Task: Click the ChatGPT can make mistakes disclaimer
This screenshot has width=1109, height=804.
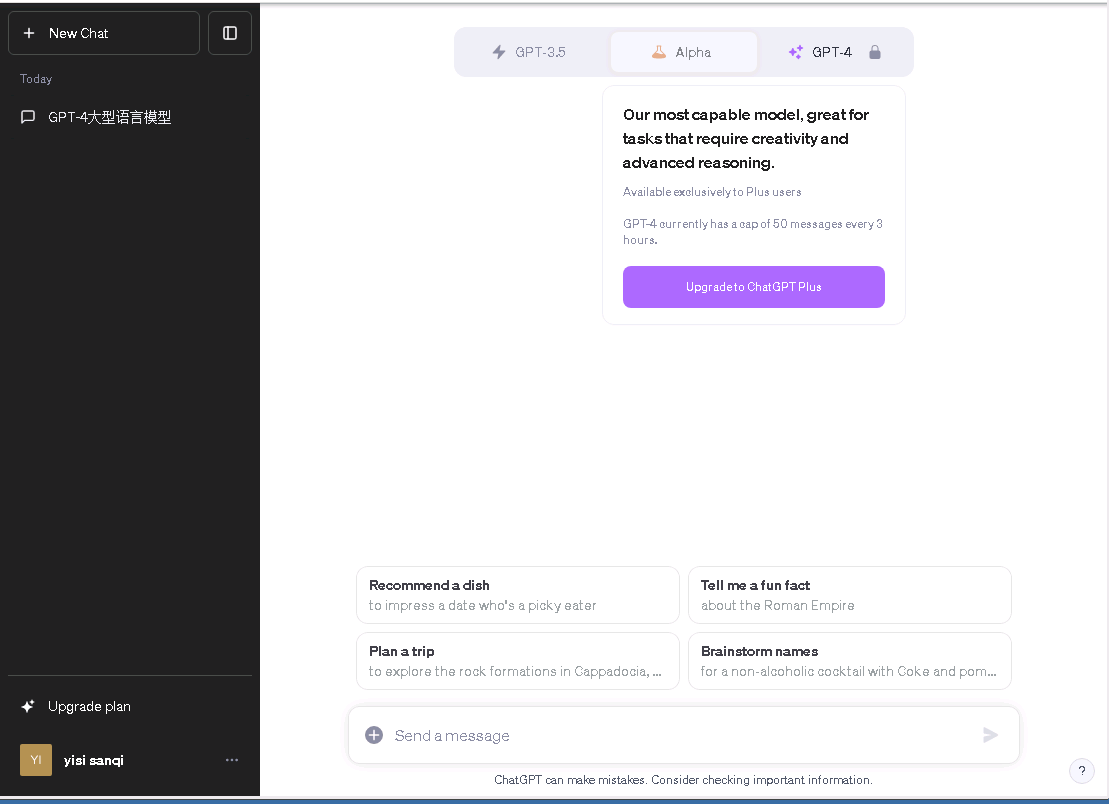Action: (683, 779)
